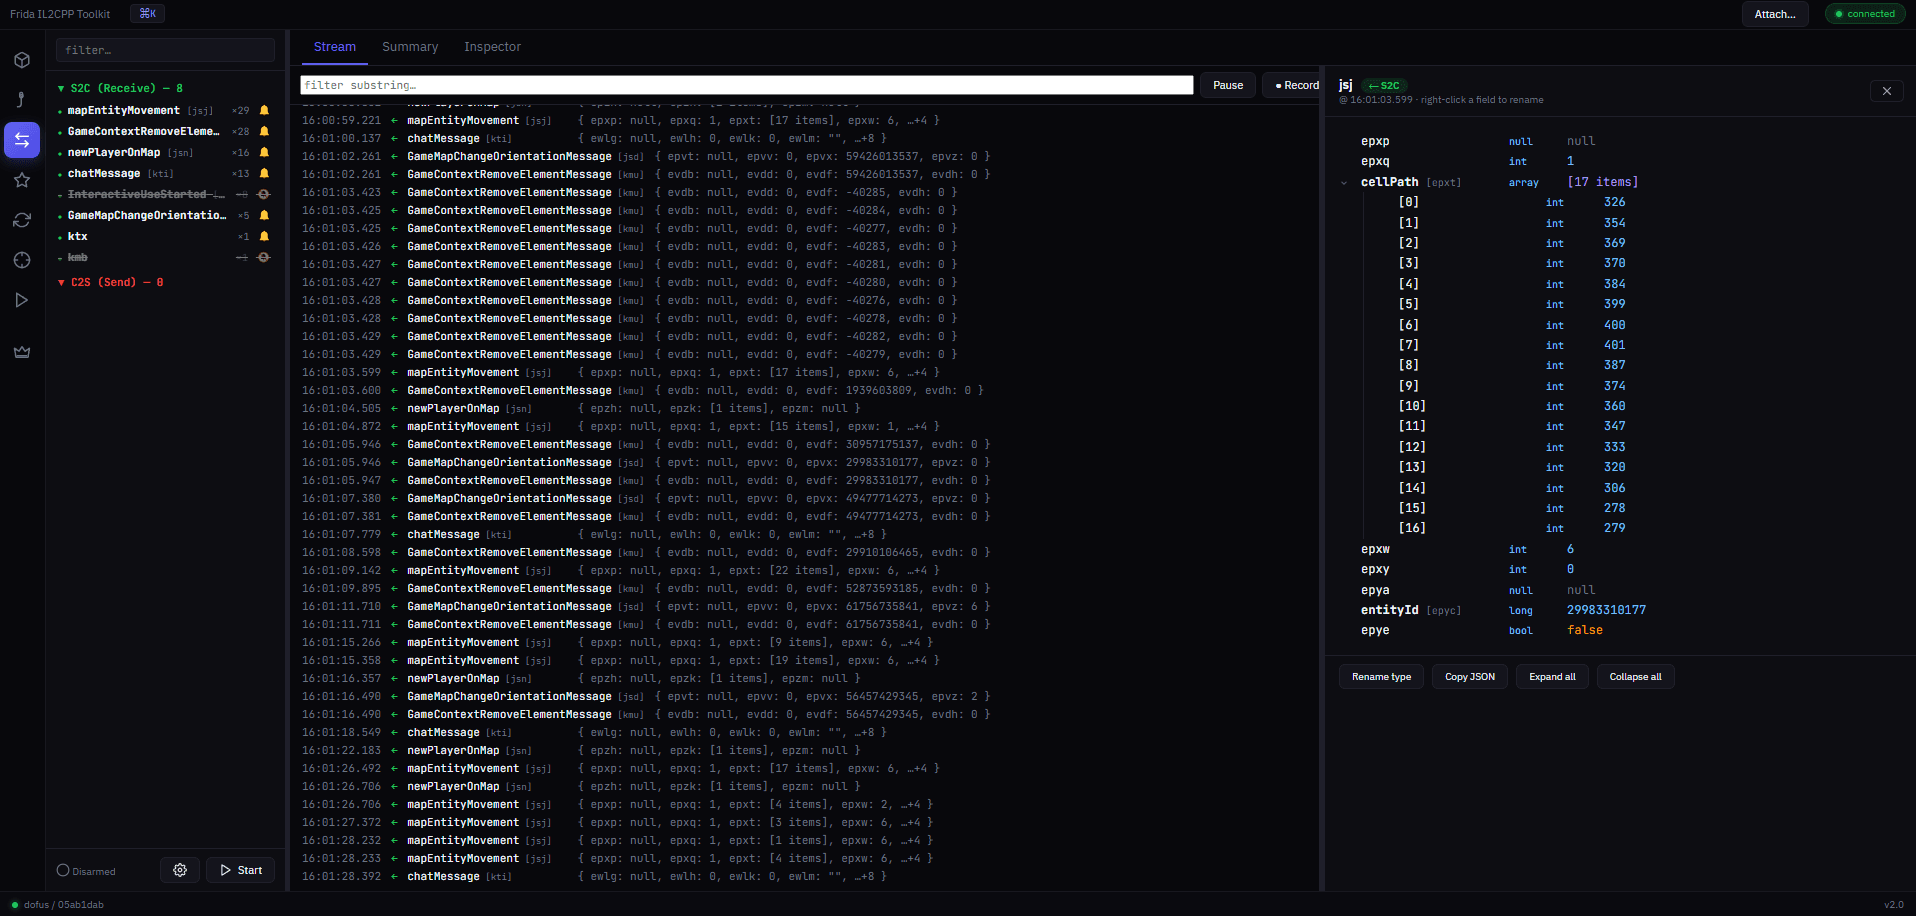Click the Record button

click(x=1292, y=85)
